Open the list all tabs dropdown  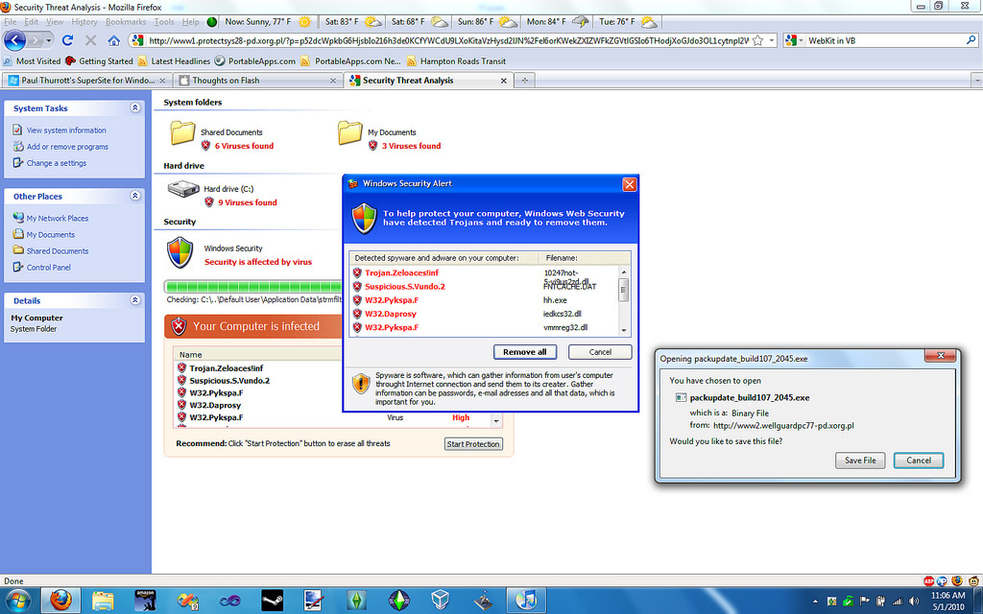pos(977,80)
